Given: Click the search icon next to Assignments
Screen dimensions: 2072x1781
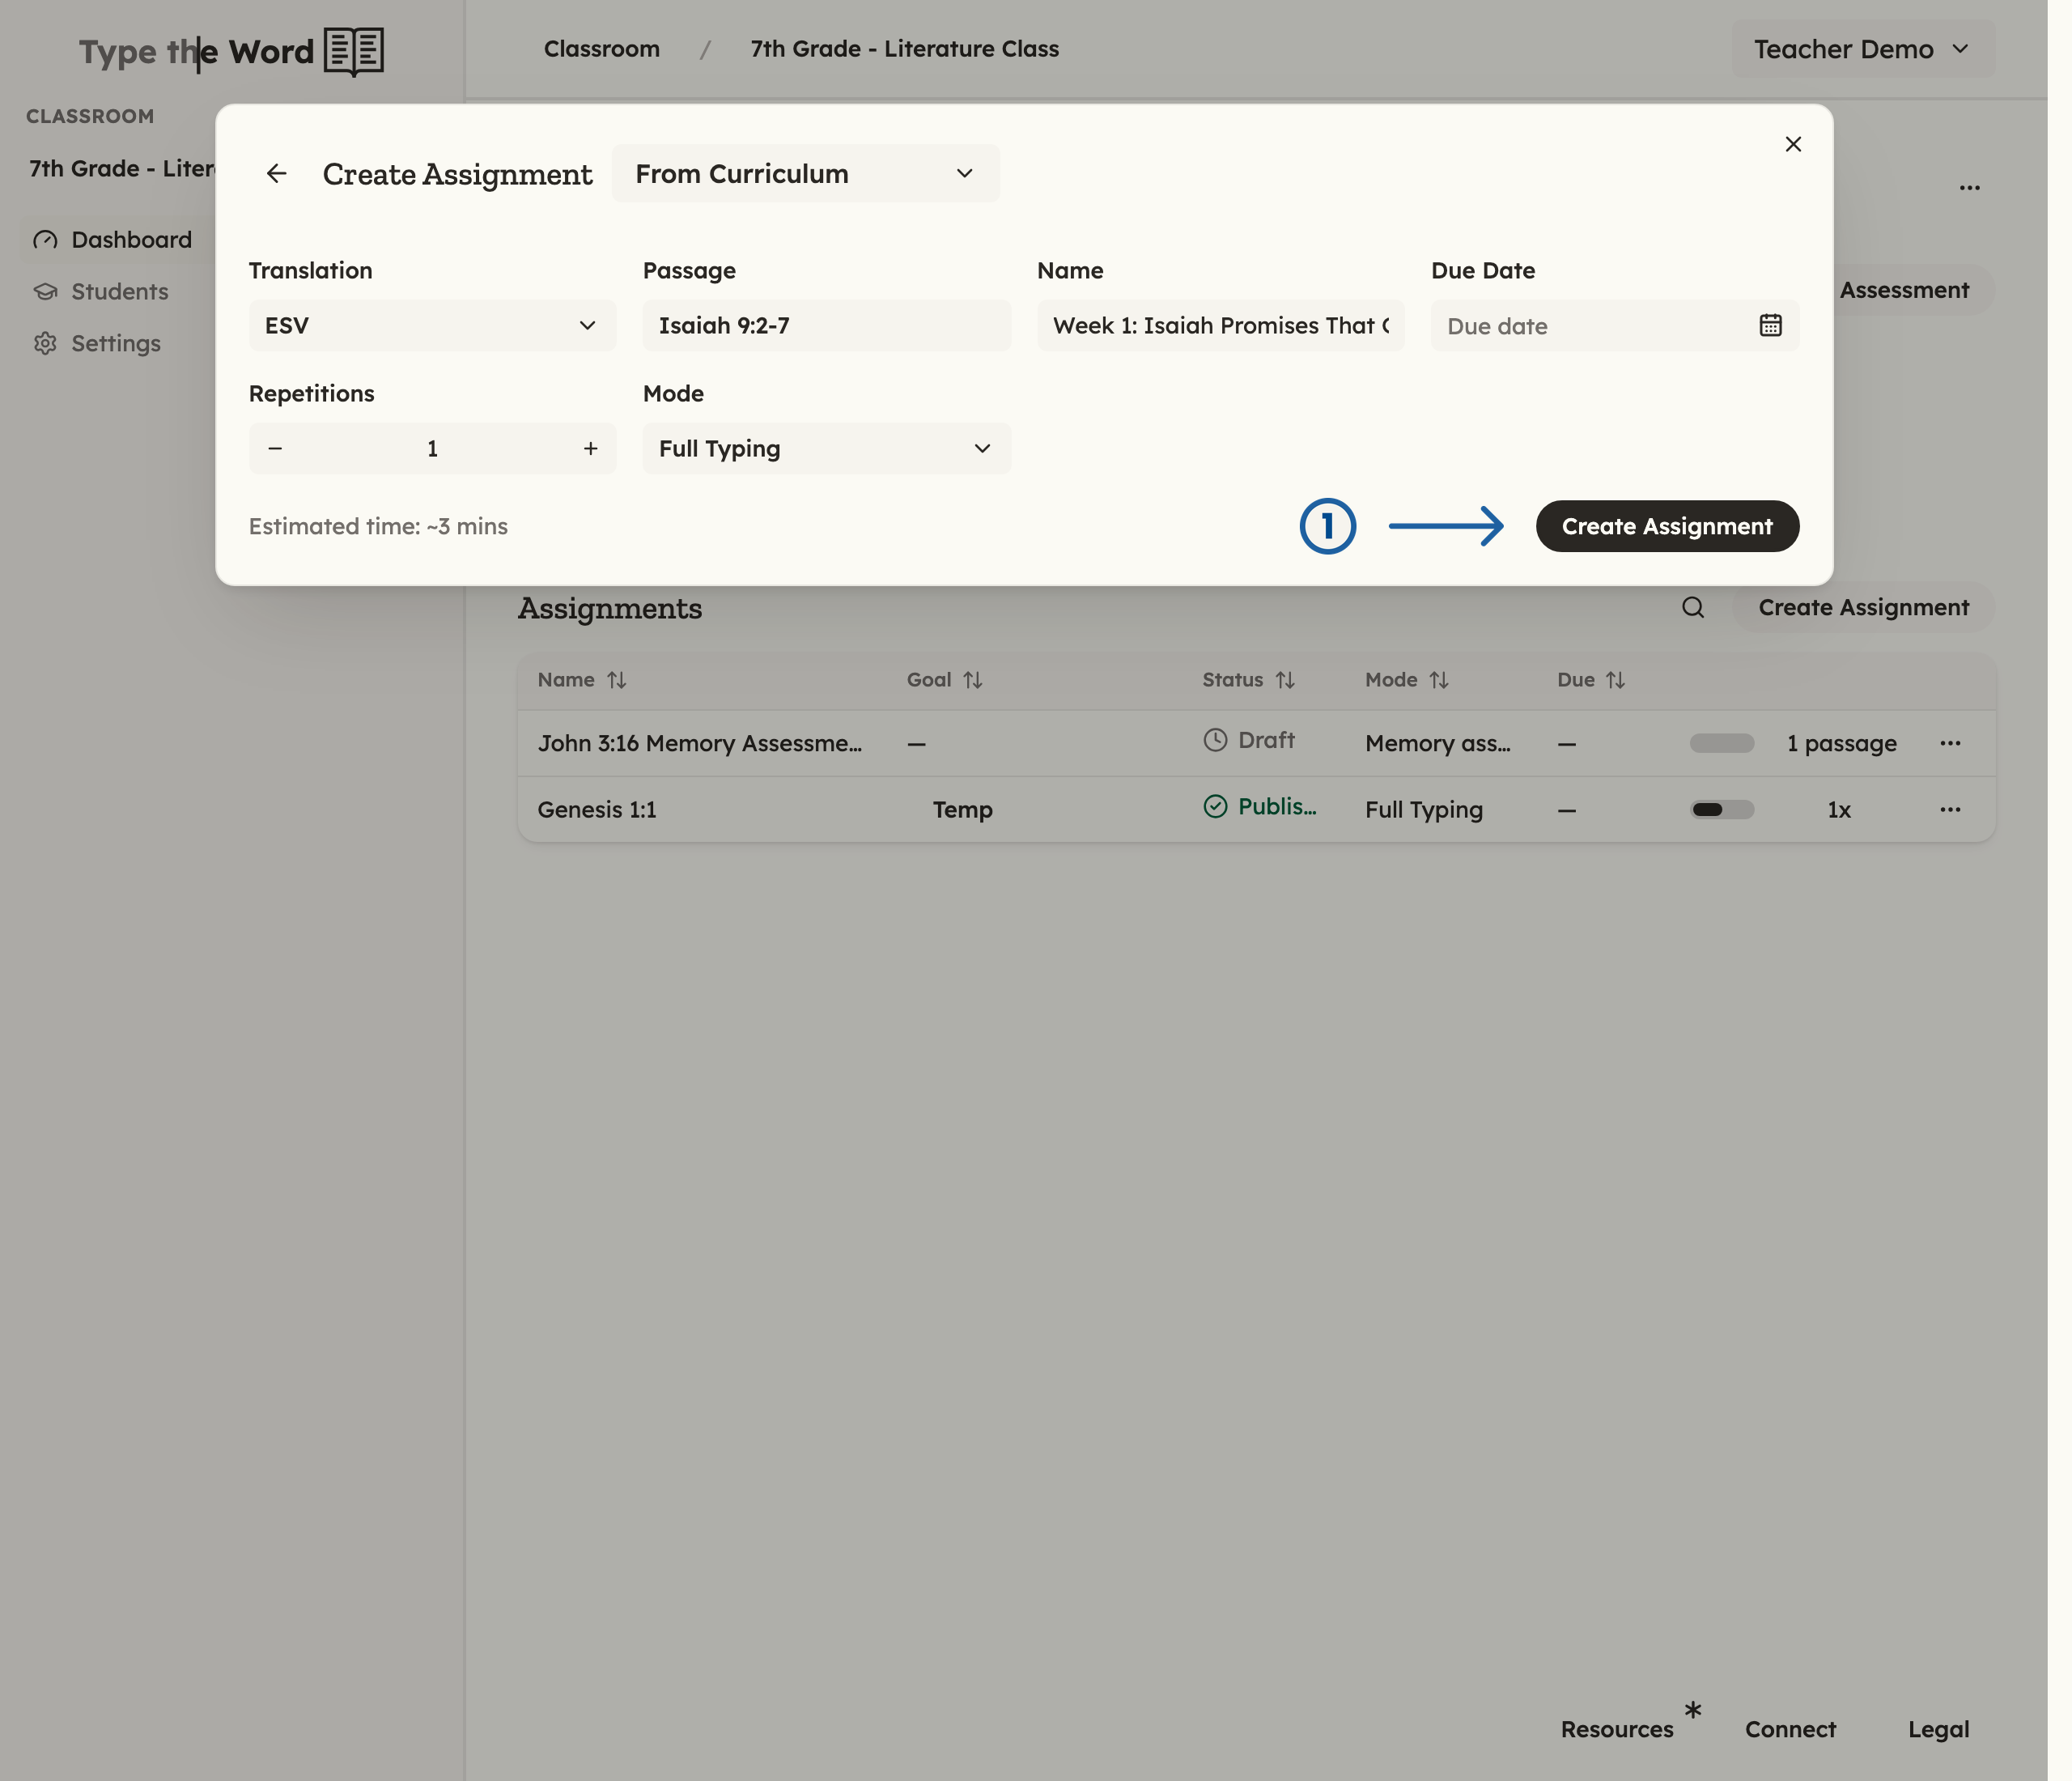Looking at the screenshot, I should pyautogui.click(x=1692, y=607).
